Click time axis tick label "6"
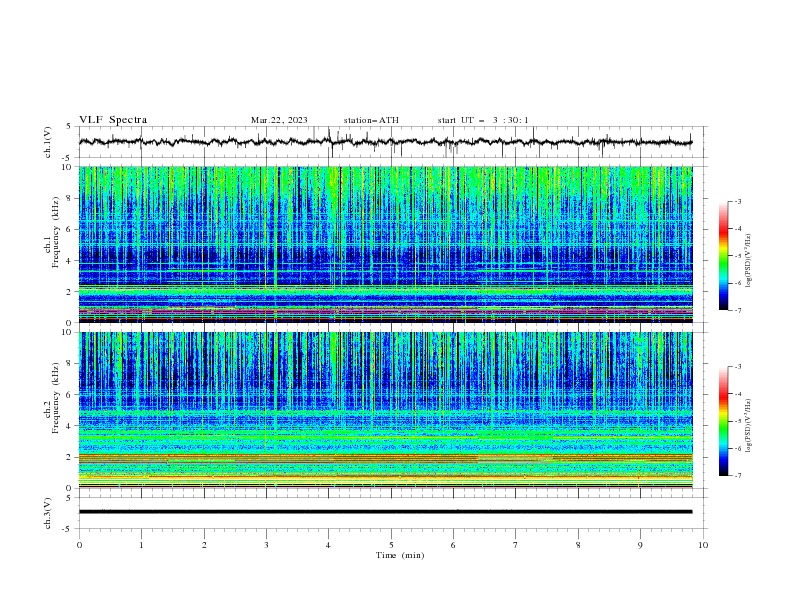Image resolution: width=792 pixels, height=612 pixels. tap(453, 545)
